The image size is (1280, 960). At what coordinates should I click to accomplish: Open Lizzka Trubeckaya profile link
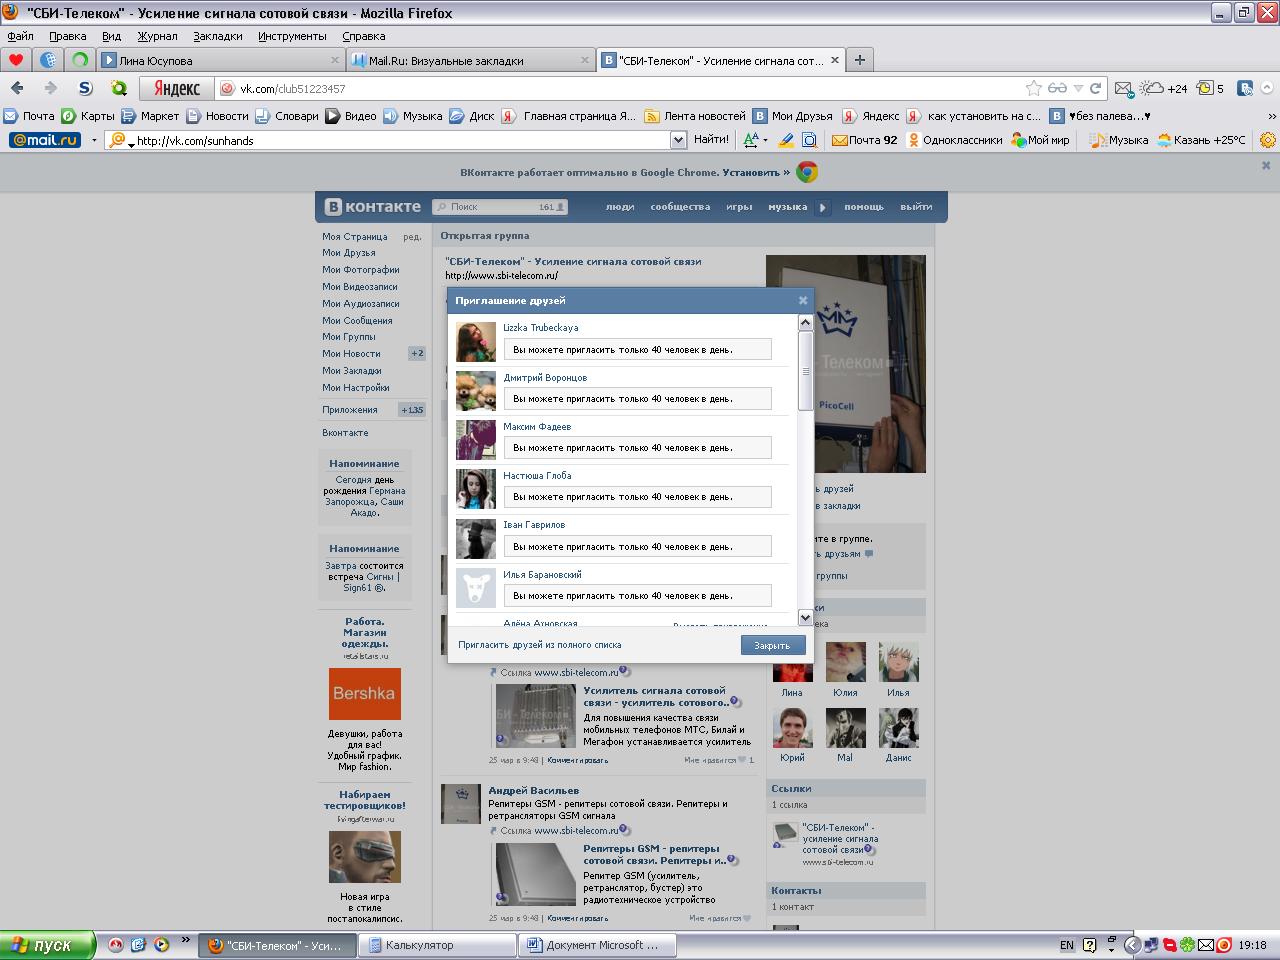[540, 328]
